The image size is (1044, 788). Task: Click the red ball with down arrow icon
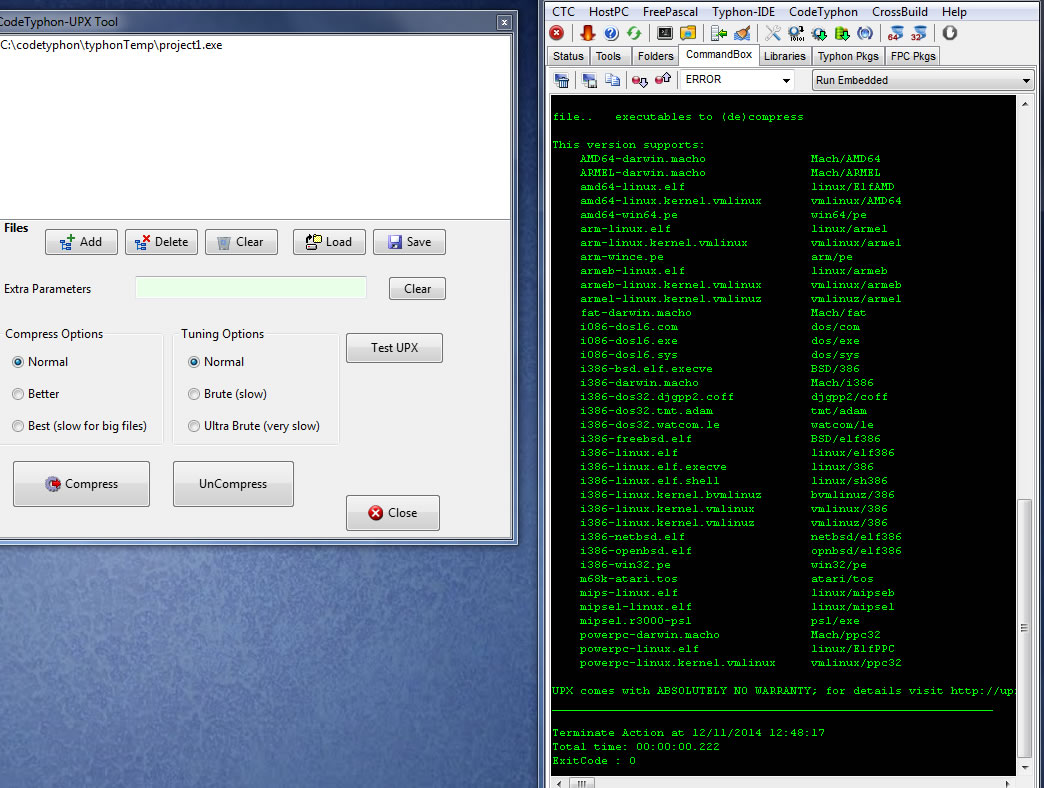(640, 81)
